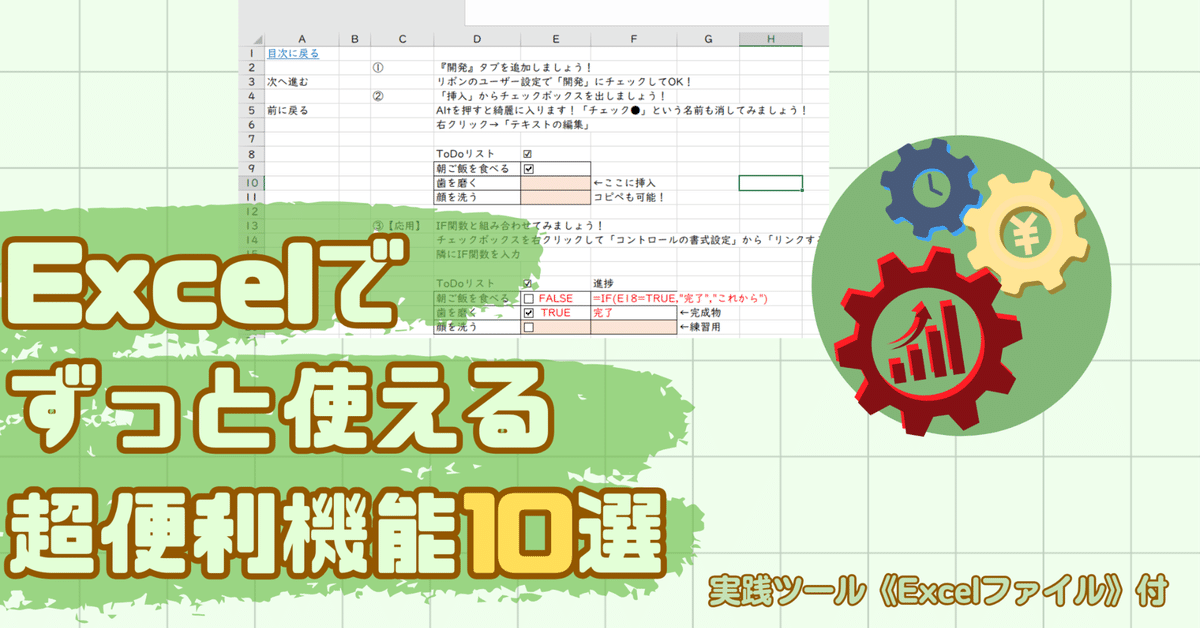This screenshot has height=628, width=1200.
Task: Click check mark next to first ToDoリスト header
Action: pyautogui.click(x=528, y=154)
